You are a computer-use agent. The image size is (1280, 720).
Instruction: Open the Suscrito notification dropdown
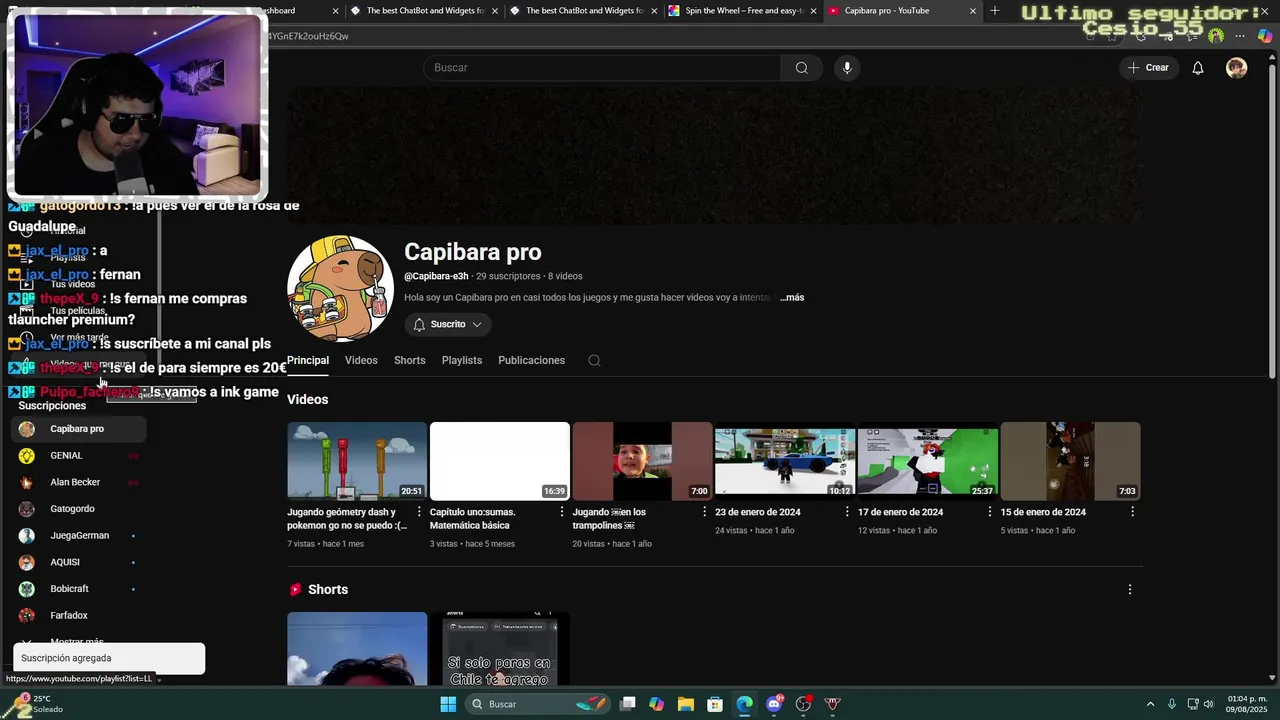[x=448, y=324]
